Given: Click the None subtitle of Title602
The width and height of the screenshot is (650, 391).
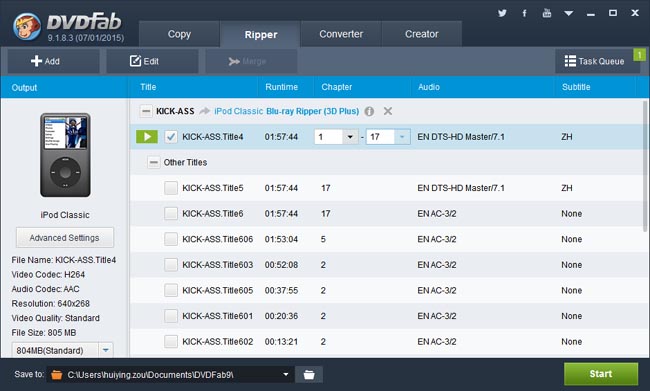Looking at the screenshot, I should tap(572, 342).
